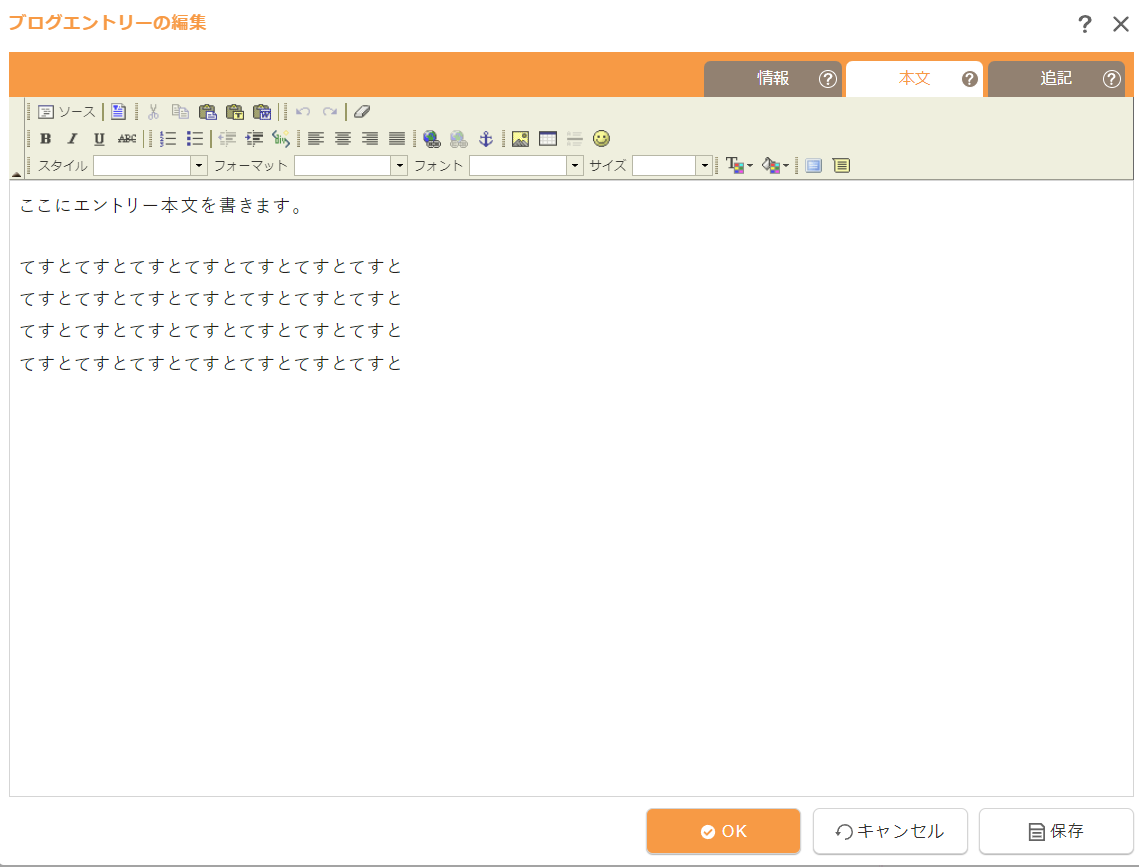Open the スタイル dropdown
This screenshot has width=1139, height=867.
pyautogui.click(x=150, y=166)
